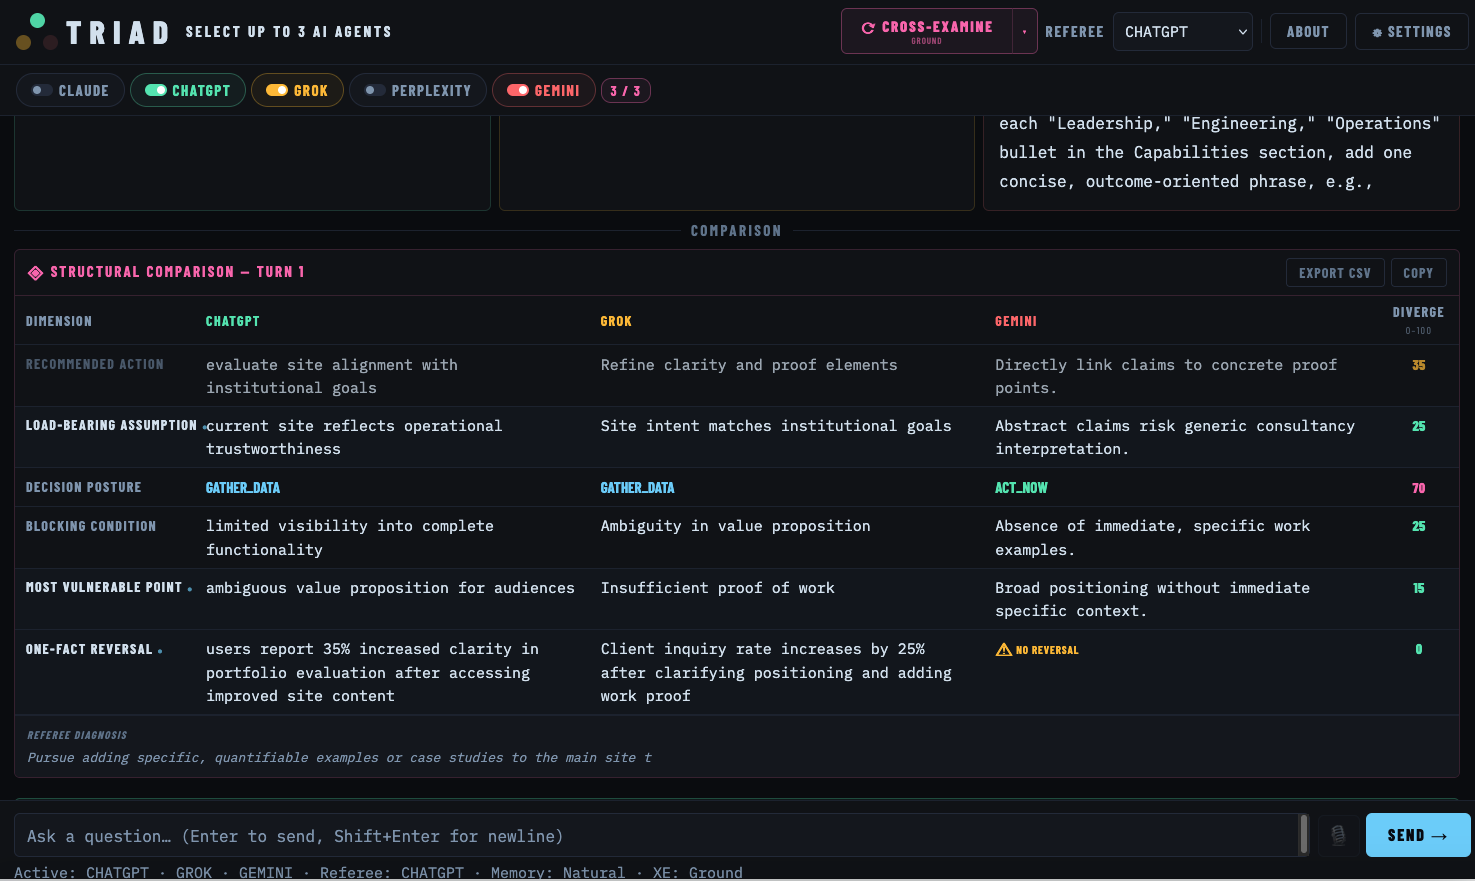Click the arrow icon on Send button
This screenshot has width=1475, height=881.
pos(1440,835)
